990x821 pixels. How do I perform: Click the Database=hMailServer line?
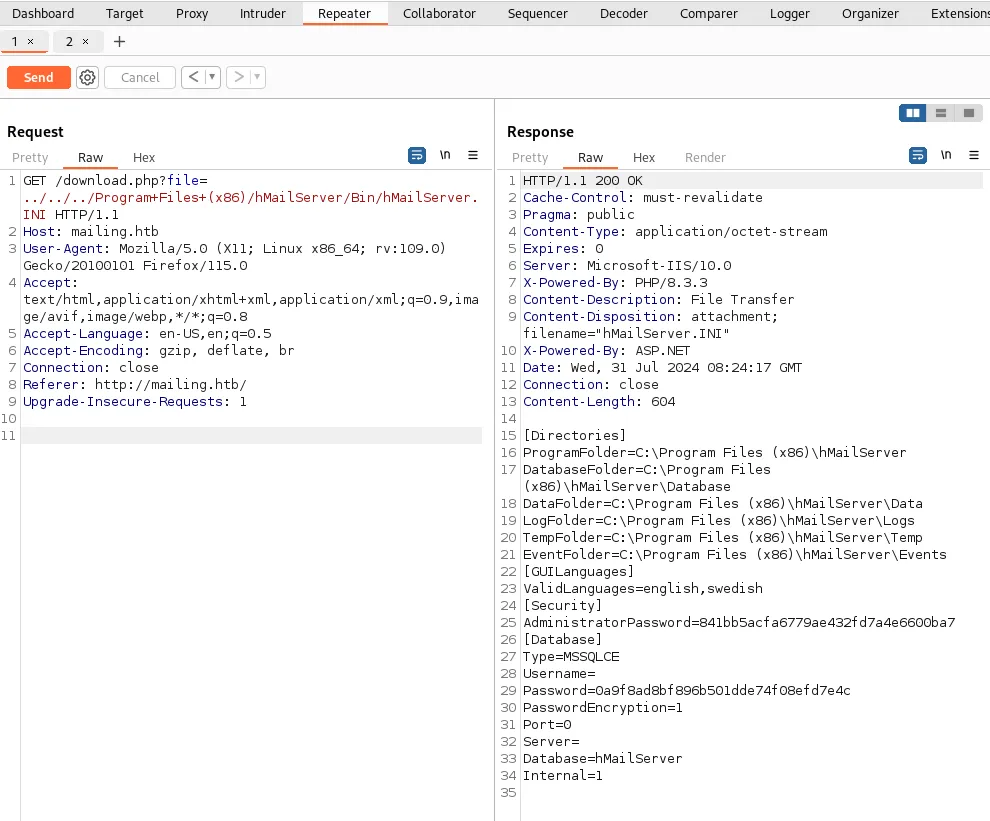602,758
